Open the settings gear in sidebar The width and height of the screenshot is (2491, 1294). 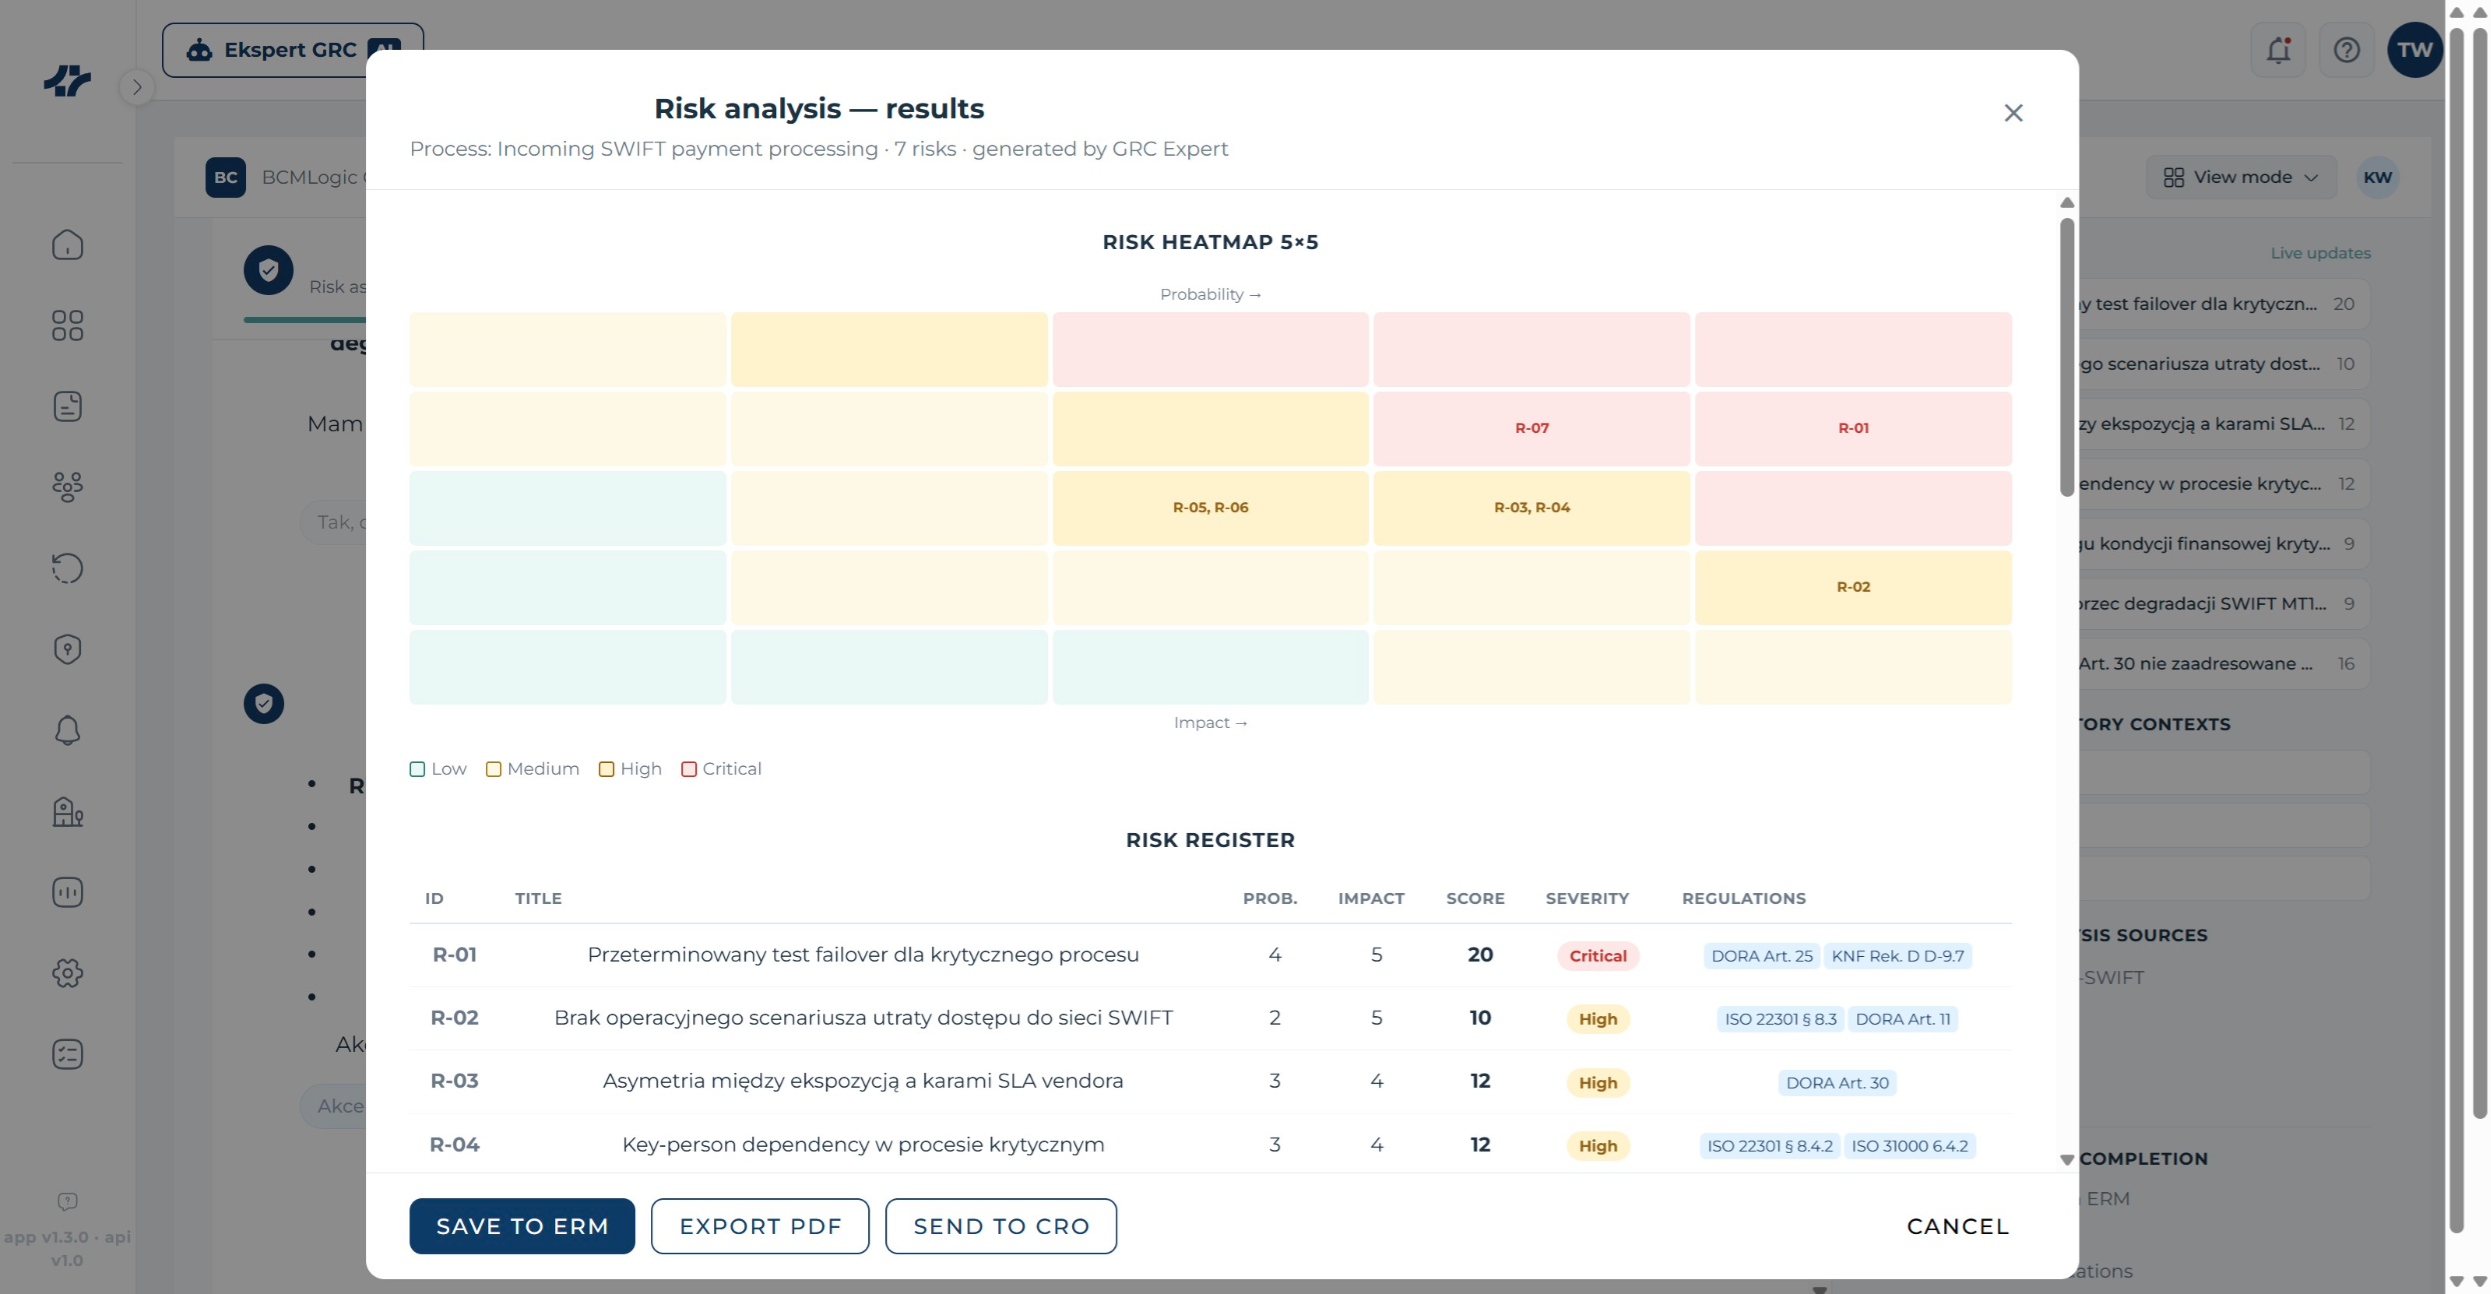67,973
